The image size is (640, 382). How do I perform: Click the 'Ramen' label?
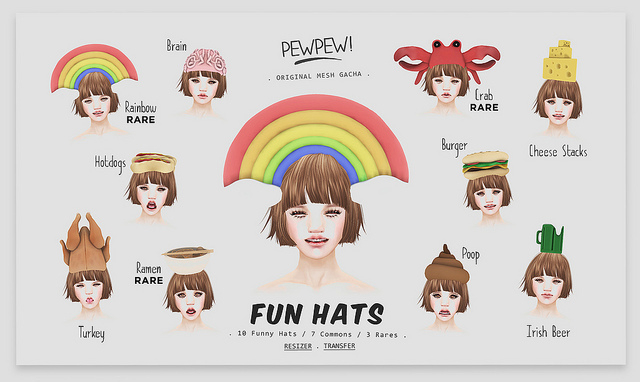coord(149,268)
